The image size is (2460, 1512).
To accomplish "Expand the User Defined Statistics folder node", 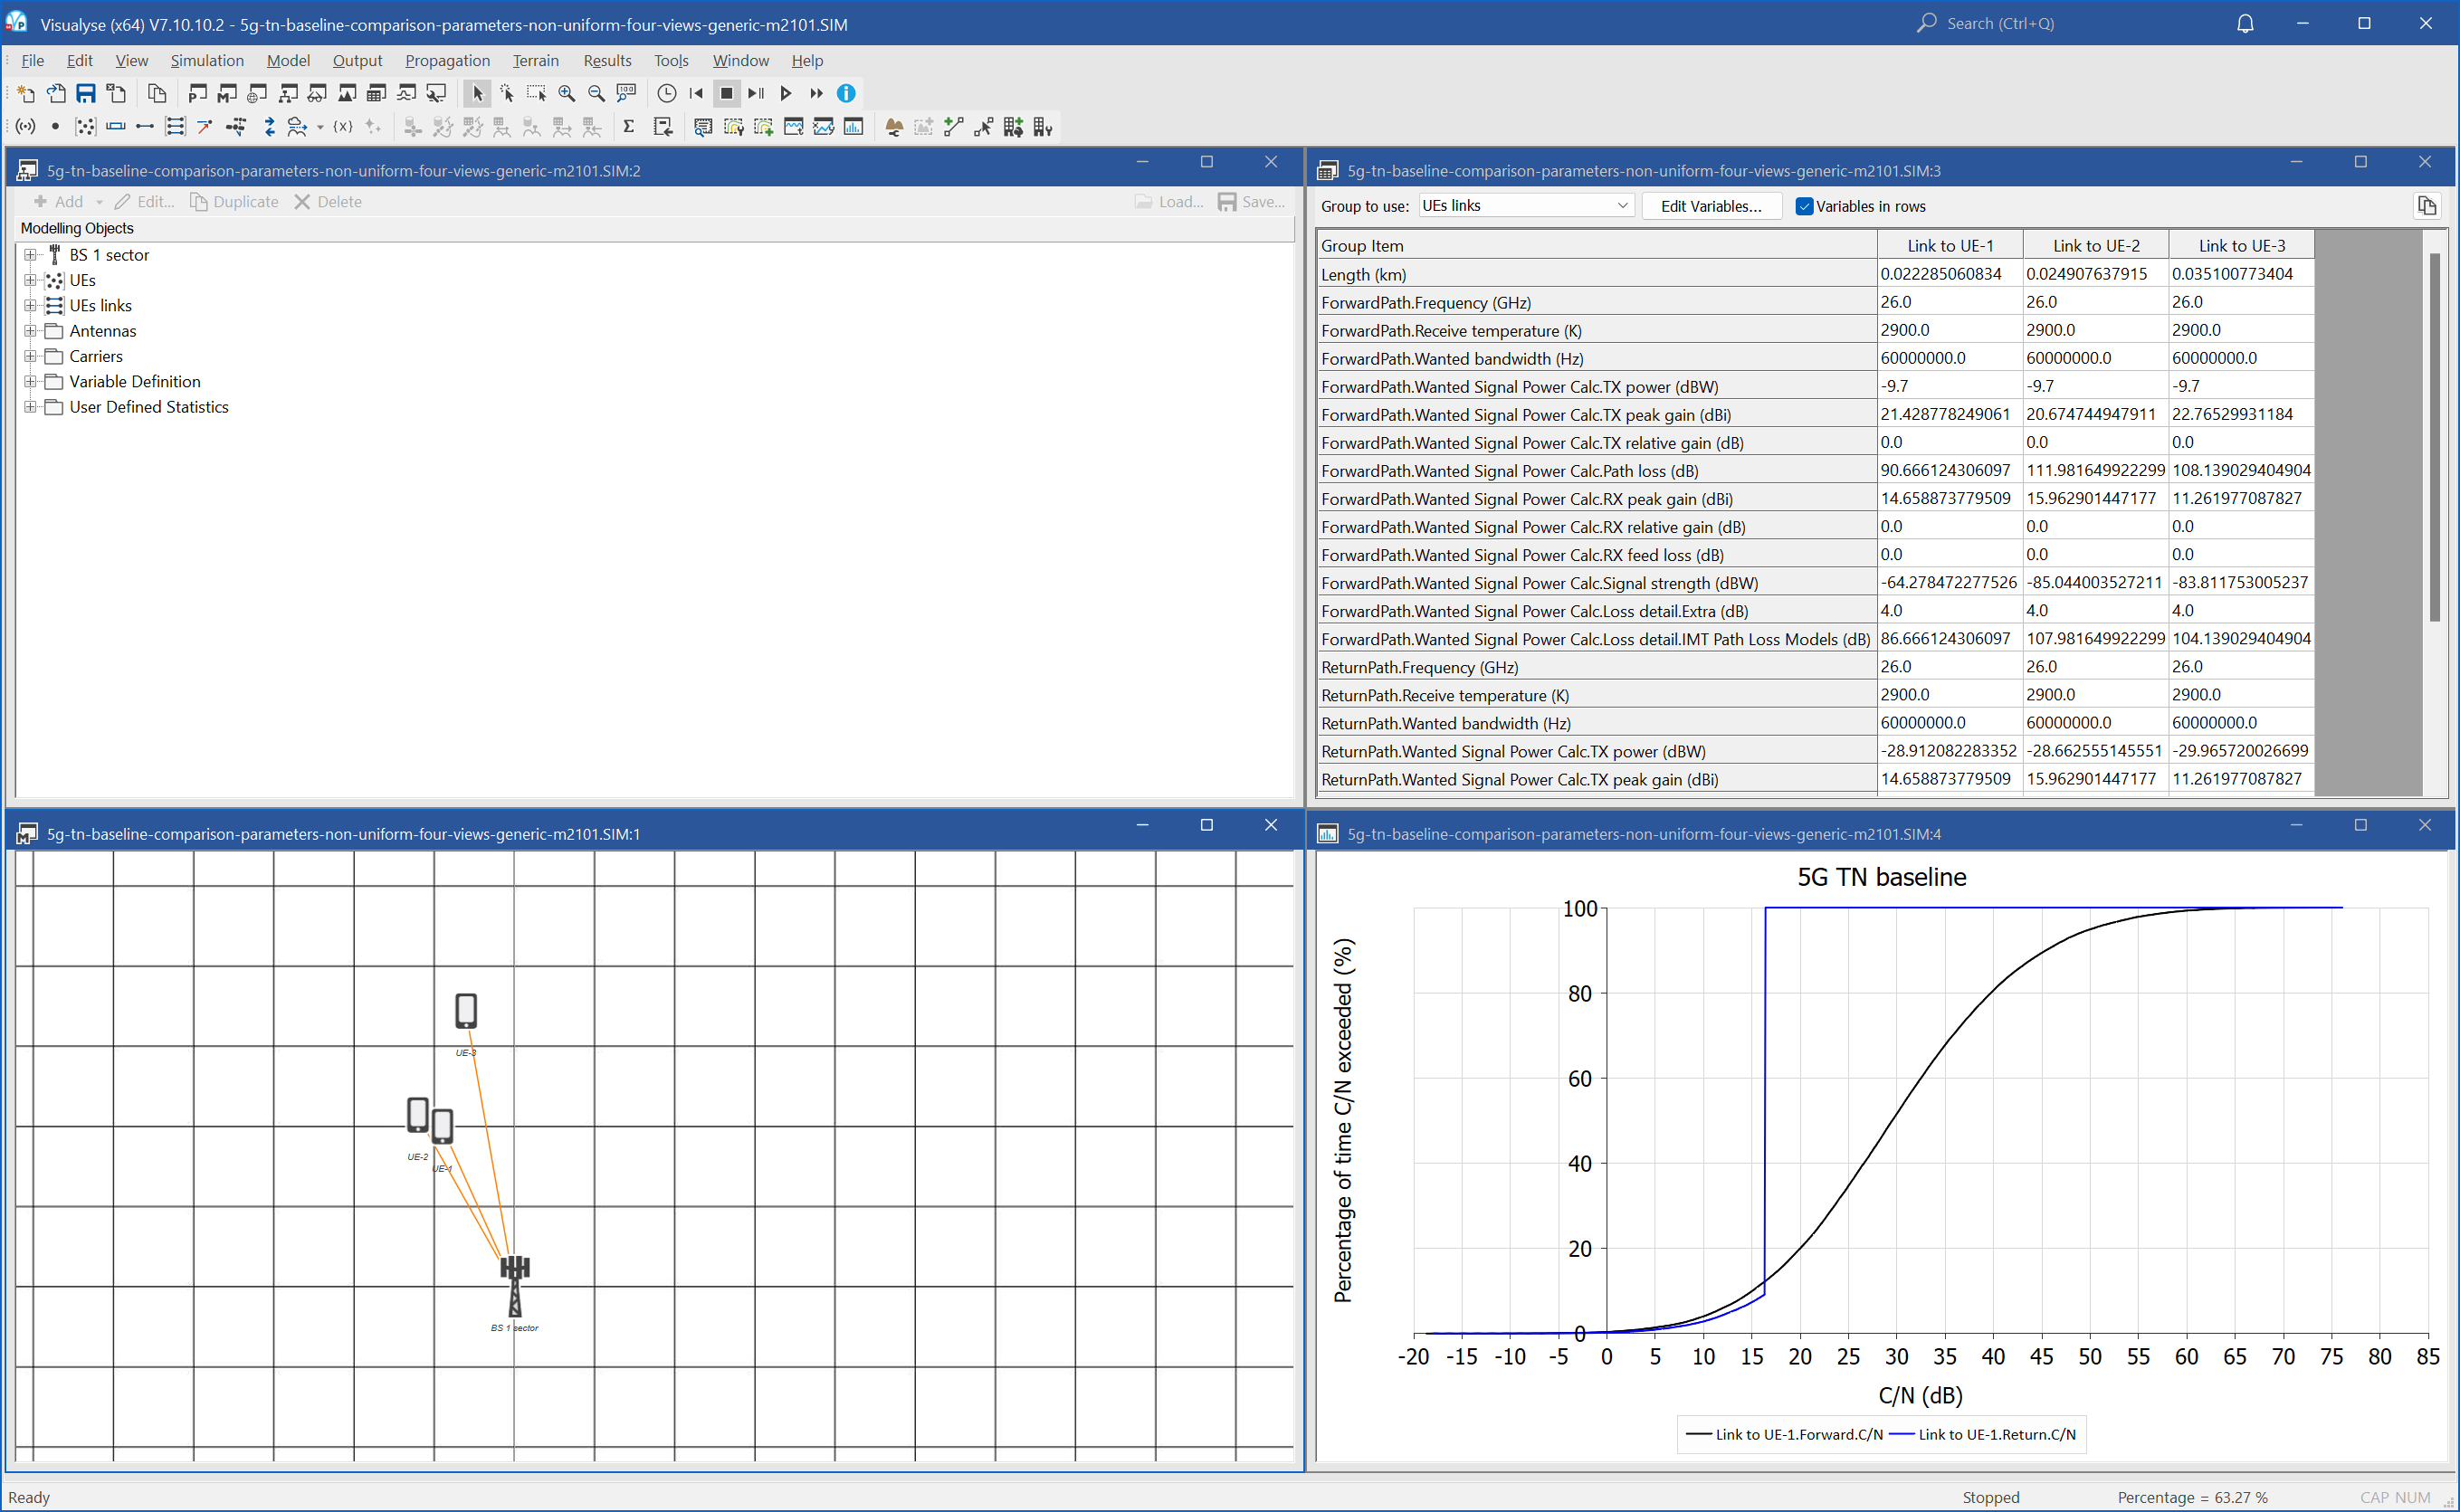I will point(31,407).
